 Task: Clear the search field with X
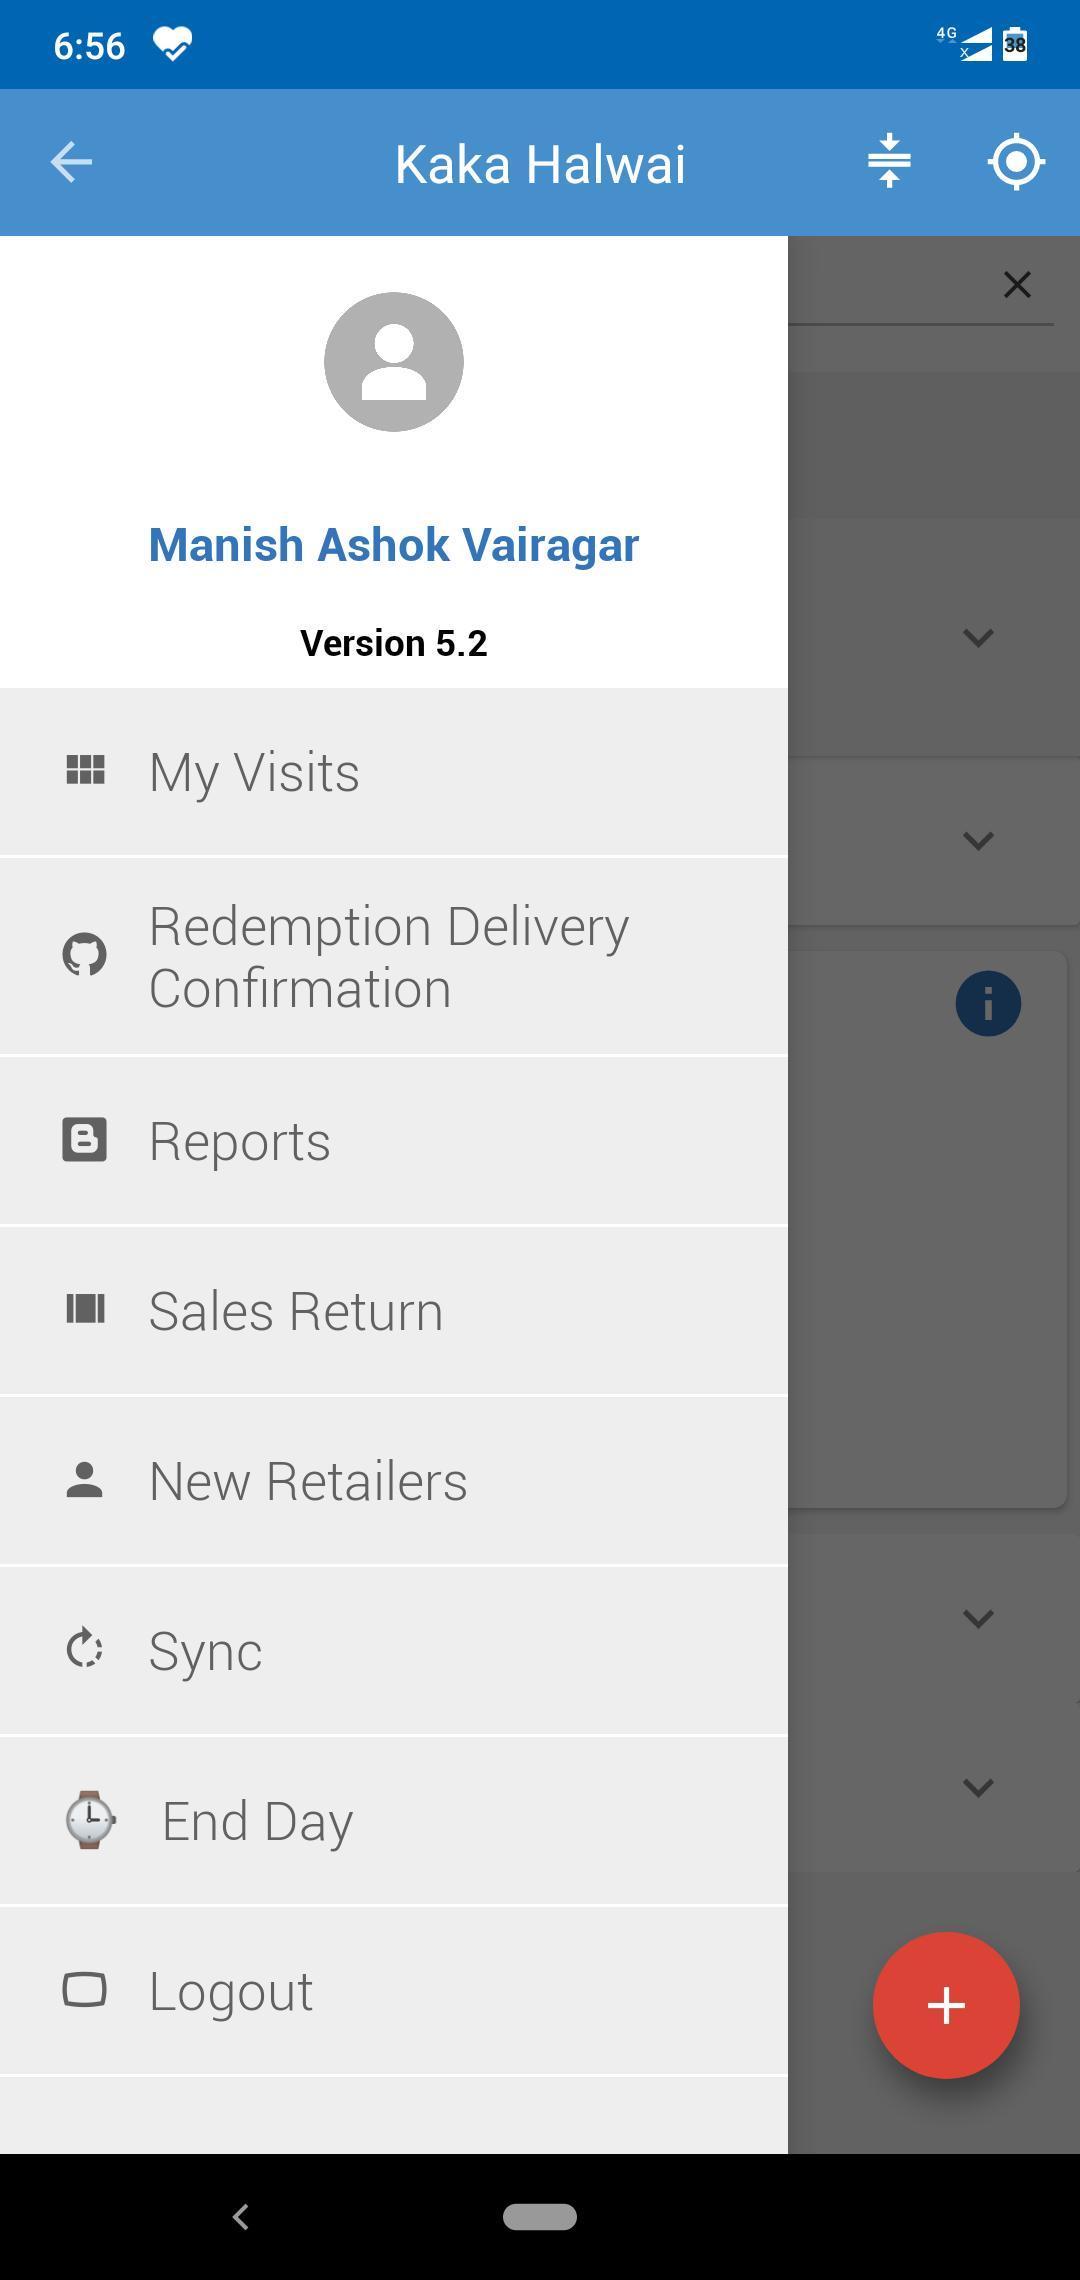point(1017,285)
